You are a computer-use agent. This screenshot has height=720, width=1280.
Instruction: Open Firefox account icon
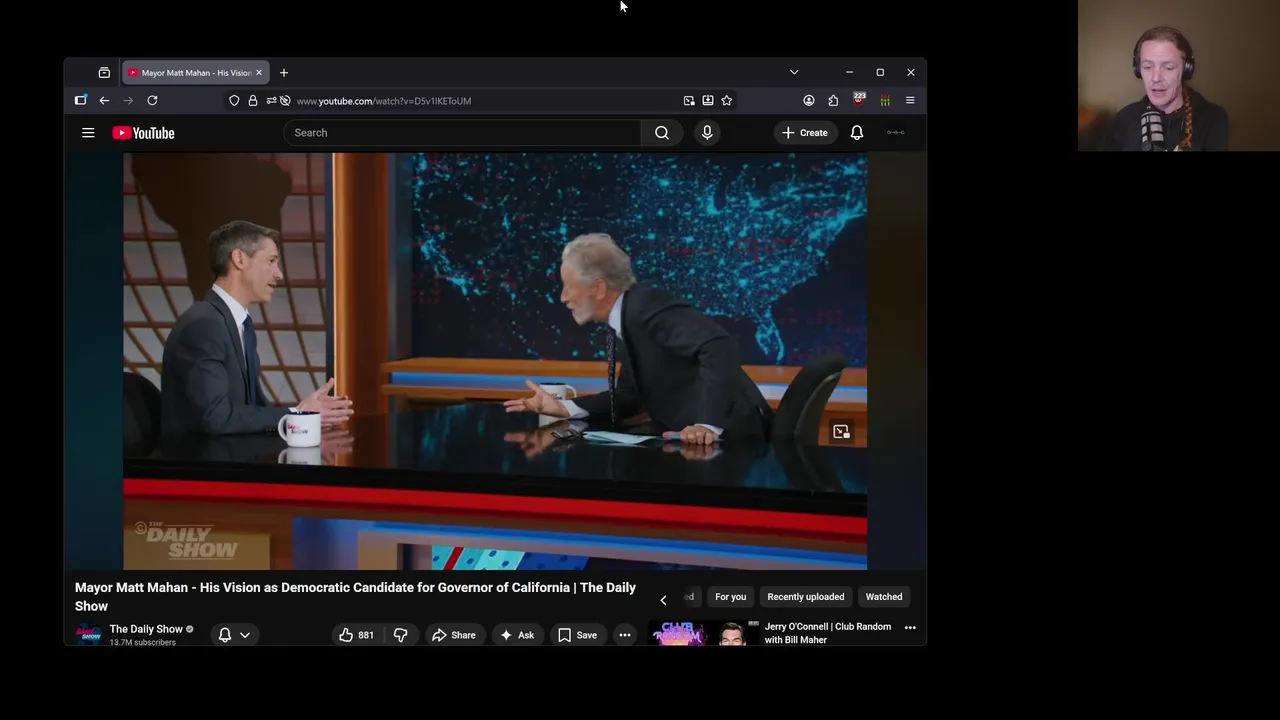click(809, 101)
